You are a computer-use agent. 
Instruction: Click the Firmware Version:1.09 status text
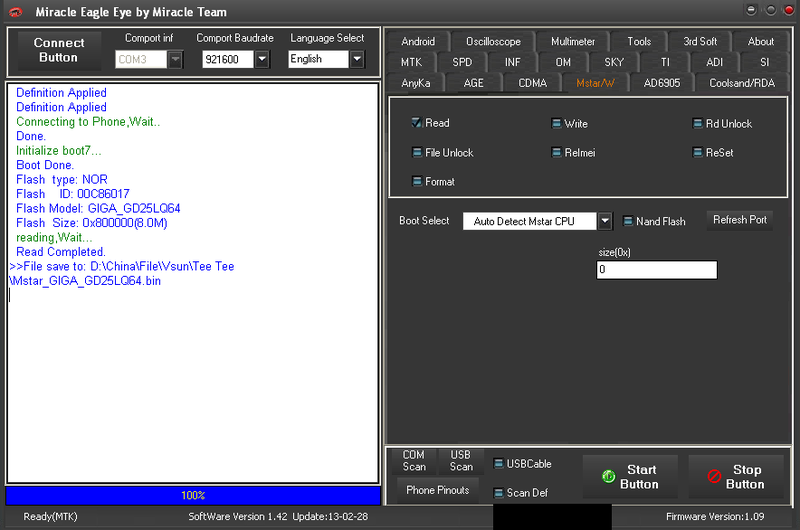pos(715,517)
